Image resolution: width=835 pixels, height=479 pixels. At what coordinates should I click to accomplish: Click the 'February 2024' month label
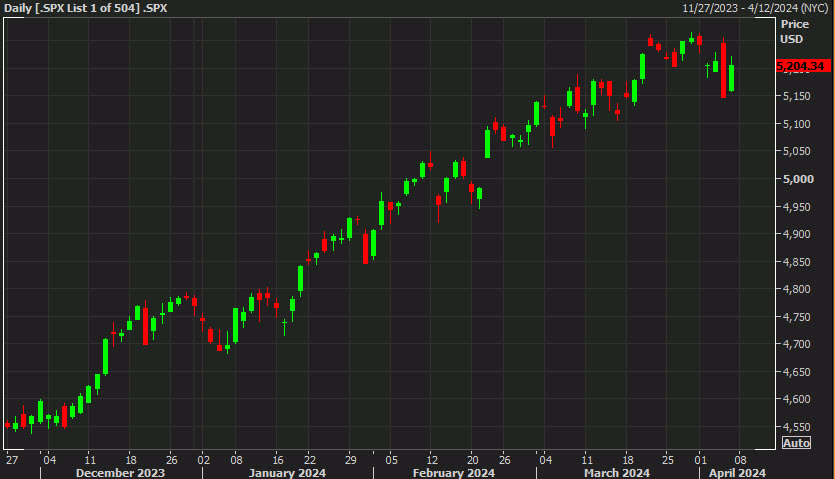click(x=454, y=473)
